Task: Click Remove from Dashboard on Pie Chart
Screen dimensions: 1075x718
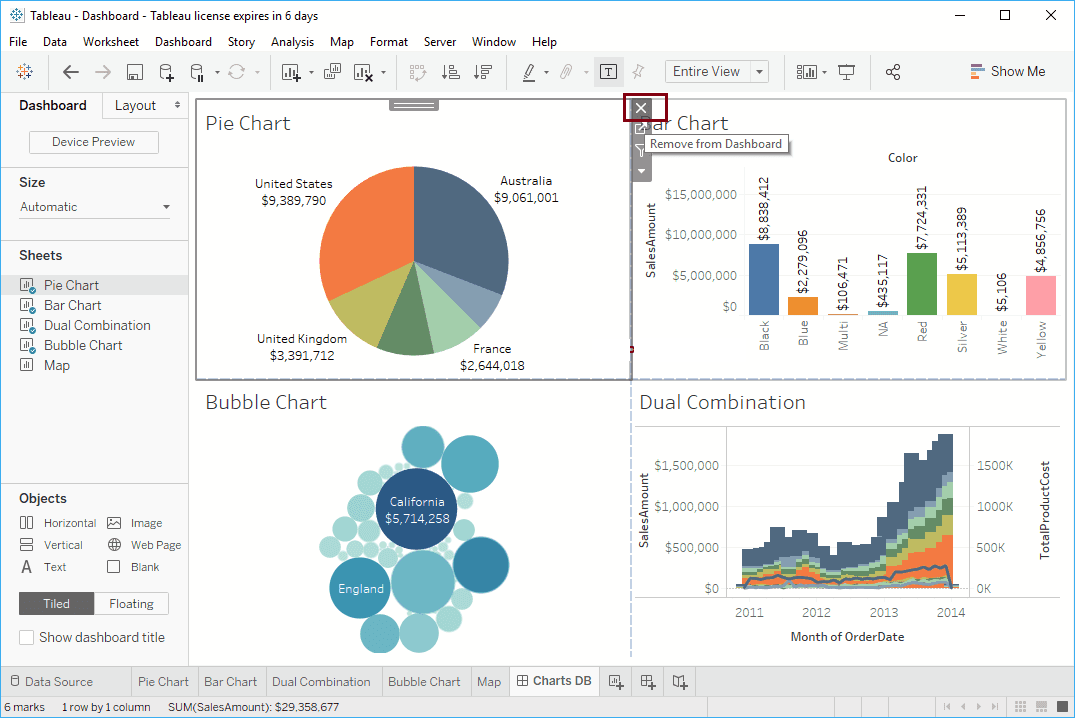Action: pos(641,107)
